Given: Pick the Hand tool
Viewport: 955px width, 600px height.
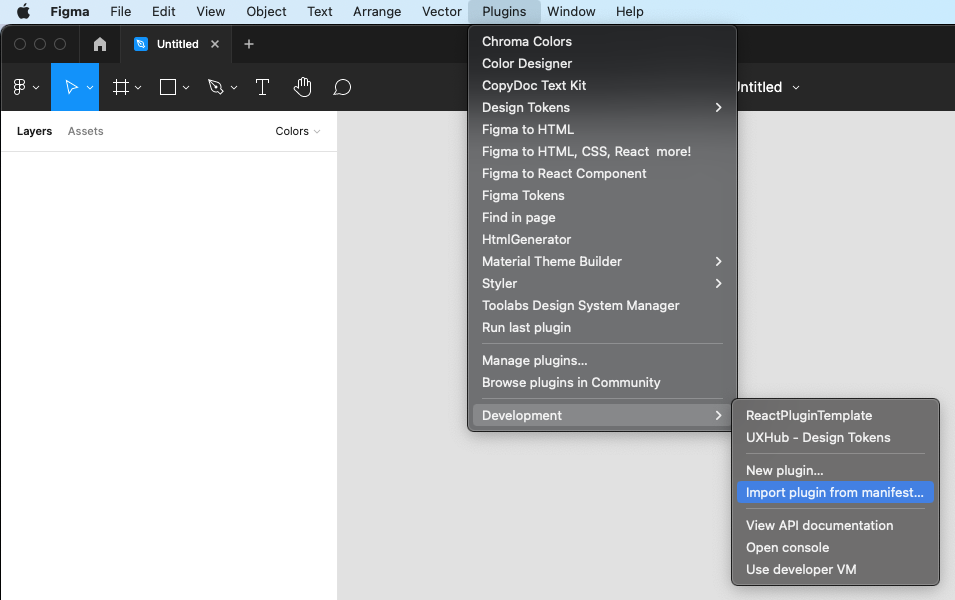Looking at the screenshot, I should point(302,87).
